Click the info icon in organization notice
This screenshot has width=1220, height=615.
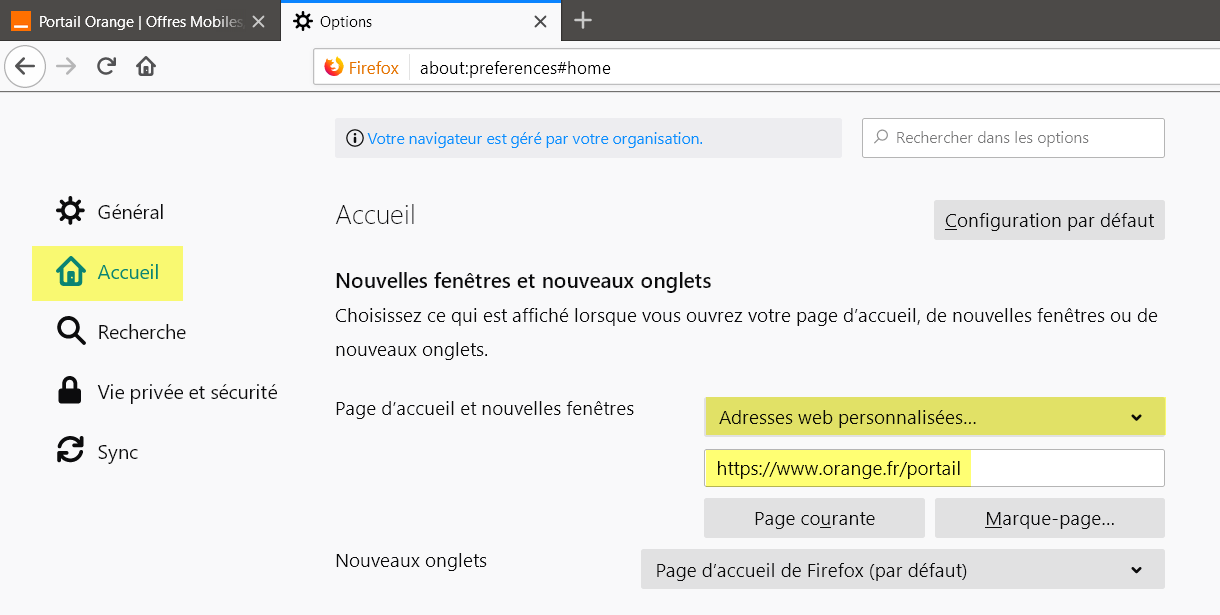pos(354,139)
